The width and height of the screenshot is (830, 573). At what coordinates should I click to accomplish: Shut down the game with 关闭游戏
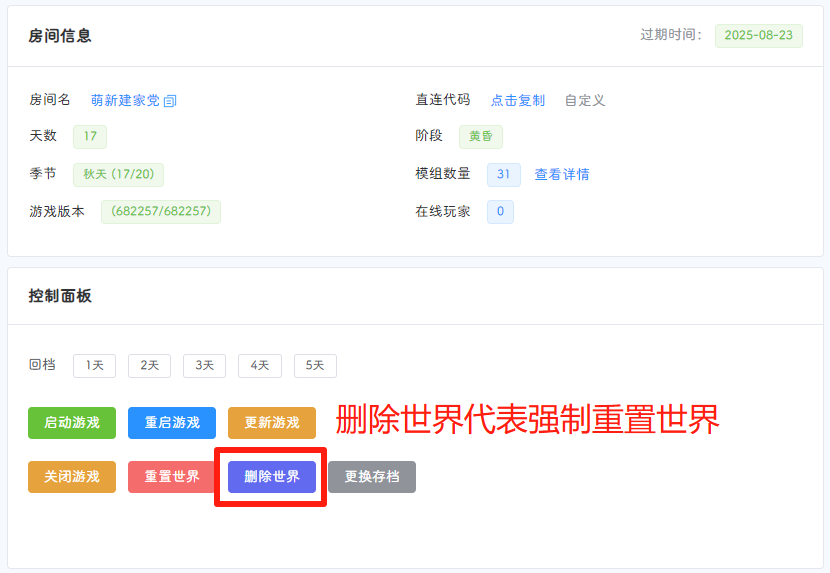tap(72, 477)
